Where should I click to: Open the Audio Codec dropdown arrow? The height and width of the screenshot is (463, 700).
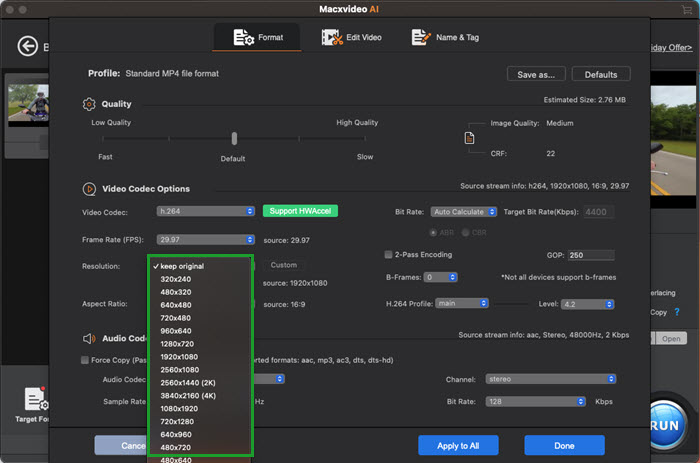(279, 379)
